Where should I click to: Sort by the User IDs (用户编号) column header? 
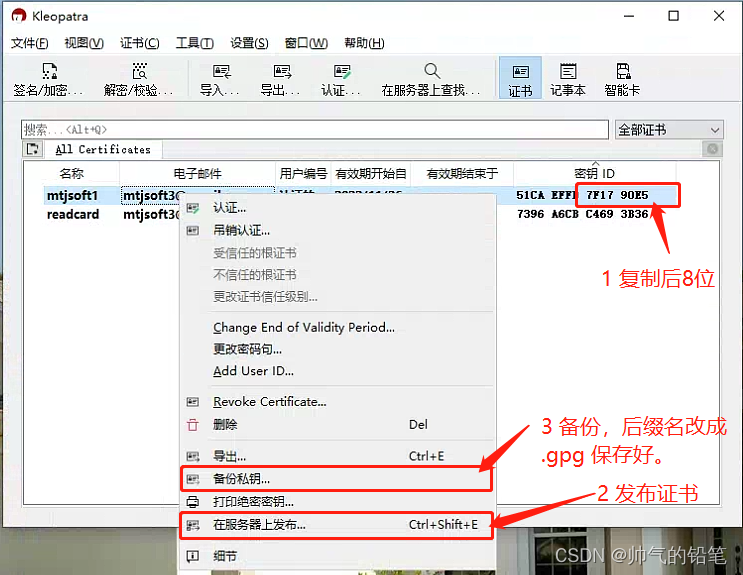pyautogui.click(x=303, y=173)
